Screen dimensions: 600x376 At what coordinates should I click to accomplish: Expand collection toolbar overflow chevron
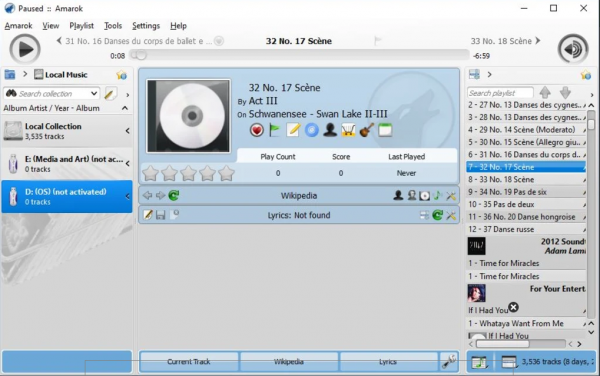128,94
